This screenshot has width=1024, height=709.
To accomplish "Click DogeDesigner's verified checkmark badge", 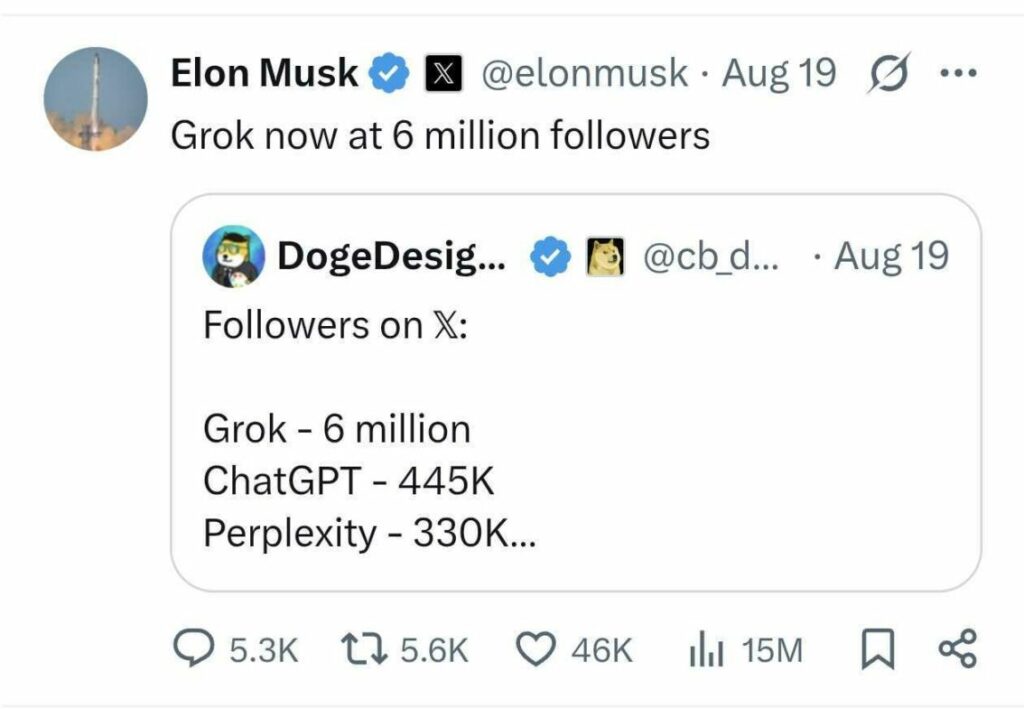I will [546, 257].
